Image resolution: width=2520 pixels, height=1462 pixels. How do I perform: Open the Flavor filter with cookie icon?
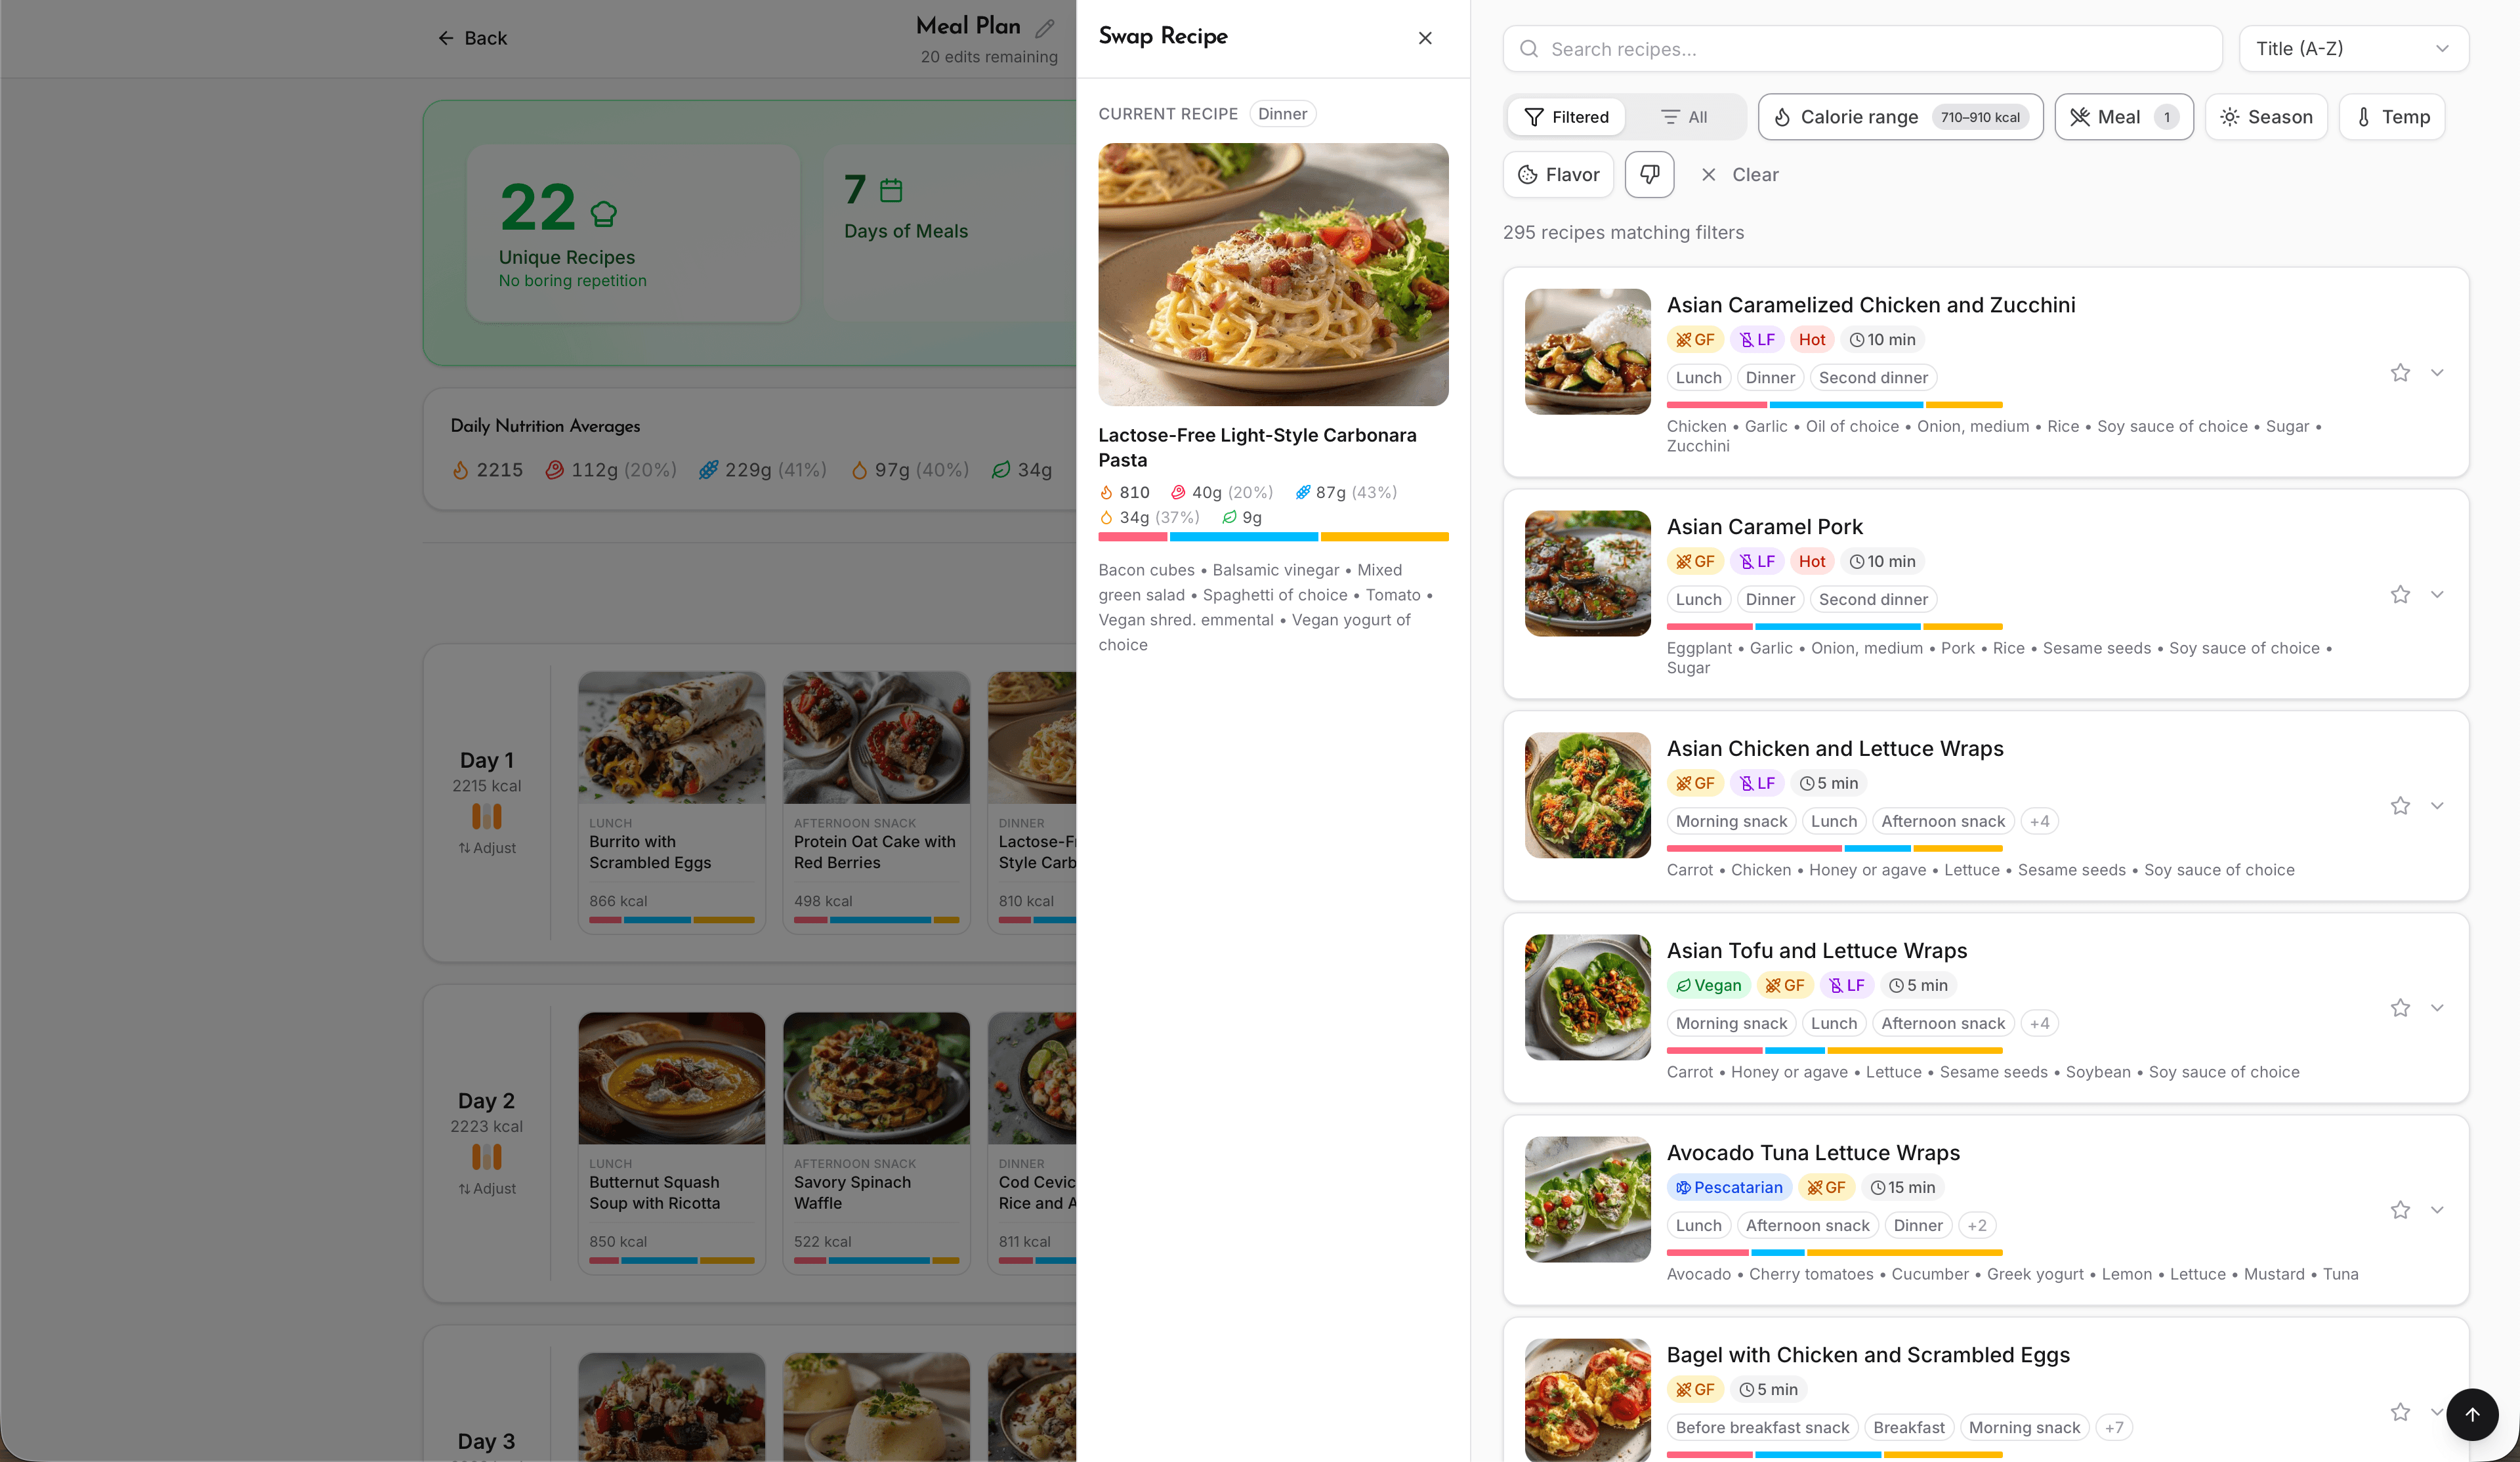click(x=1558, y=174)
